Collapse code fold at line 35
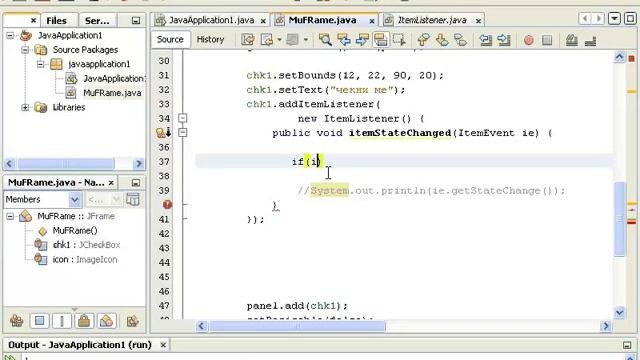This screenshot has height=360, width=640. coord(183,132)
